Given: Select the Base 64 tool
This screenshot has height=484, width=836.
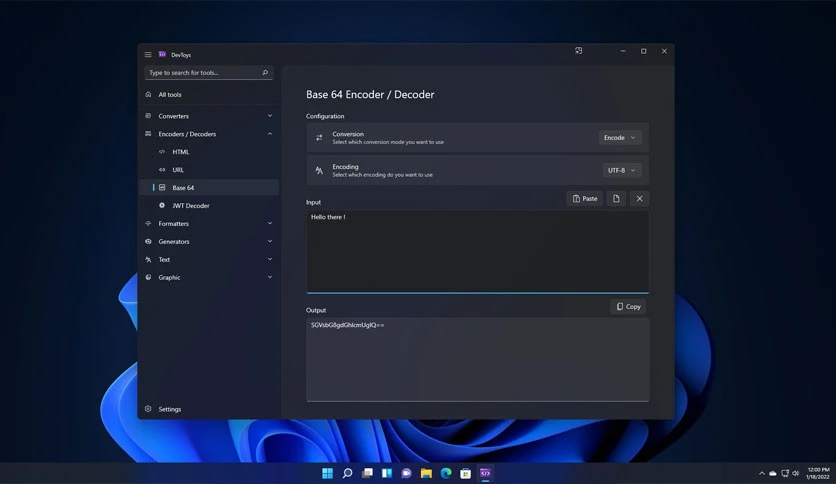Looking at the screenshot, I should [x=209, y=188].
